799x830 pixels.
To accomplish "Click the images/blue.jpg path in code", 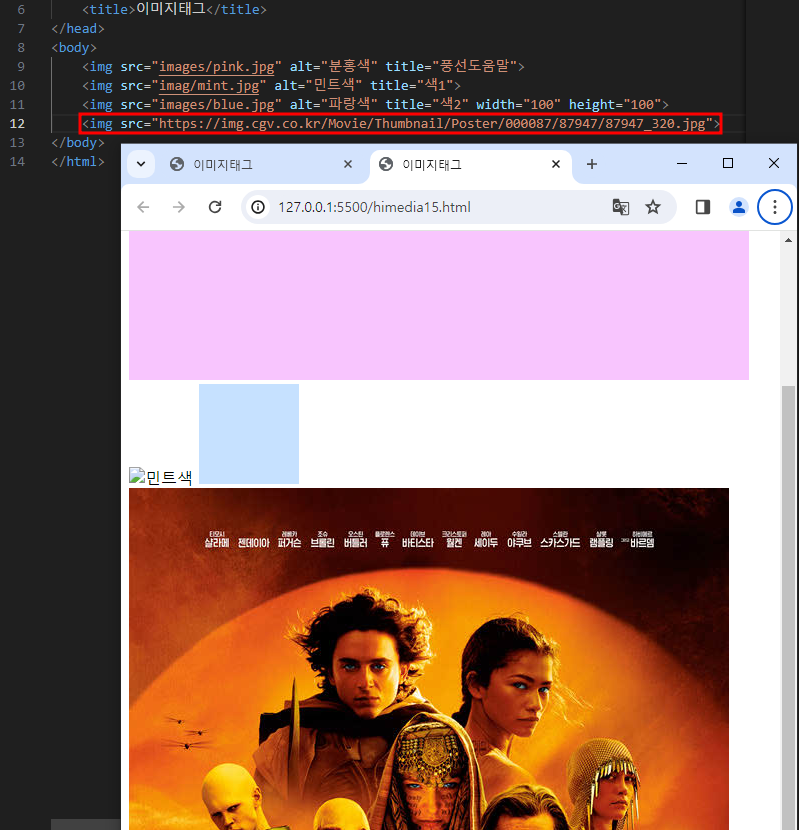I will pos(217,105).
